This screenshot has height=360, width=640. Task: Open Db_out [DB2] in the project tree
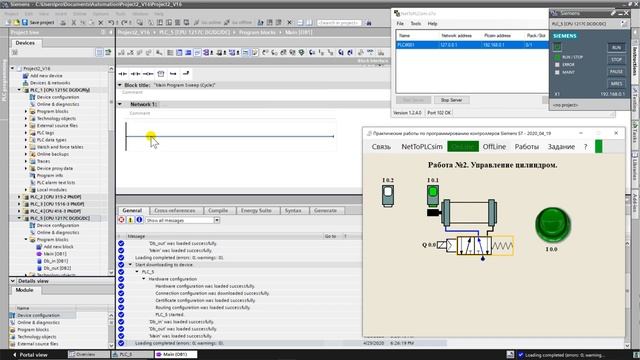(57, 268)
